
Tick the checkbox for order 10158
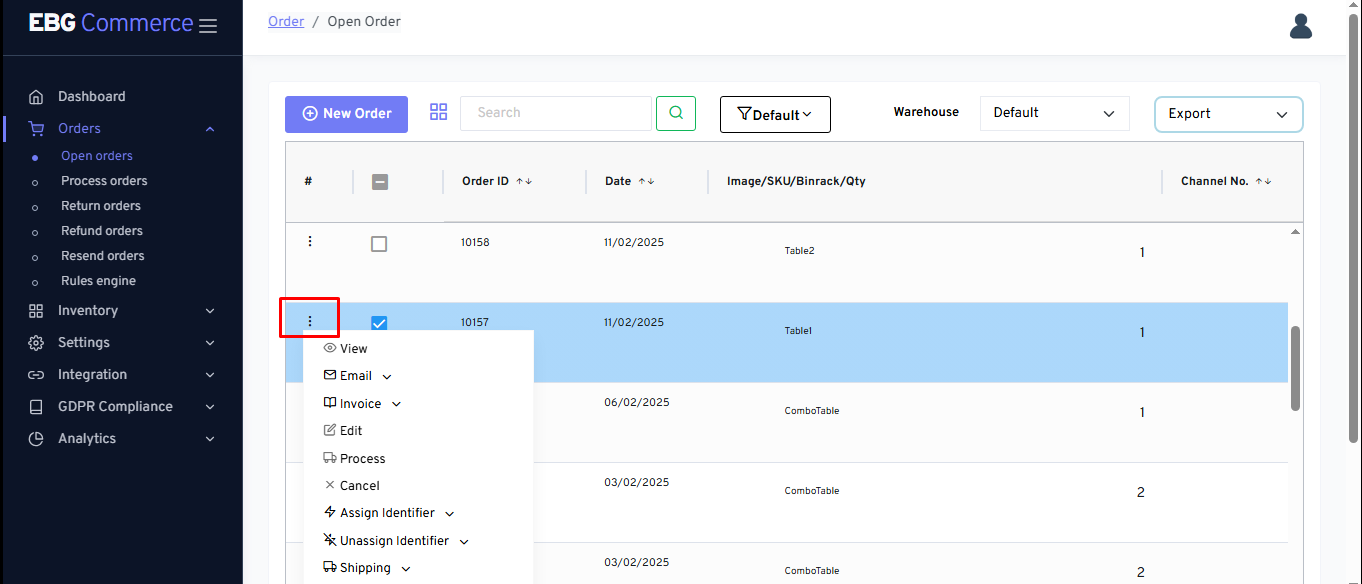click(379, 243)
